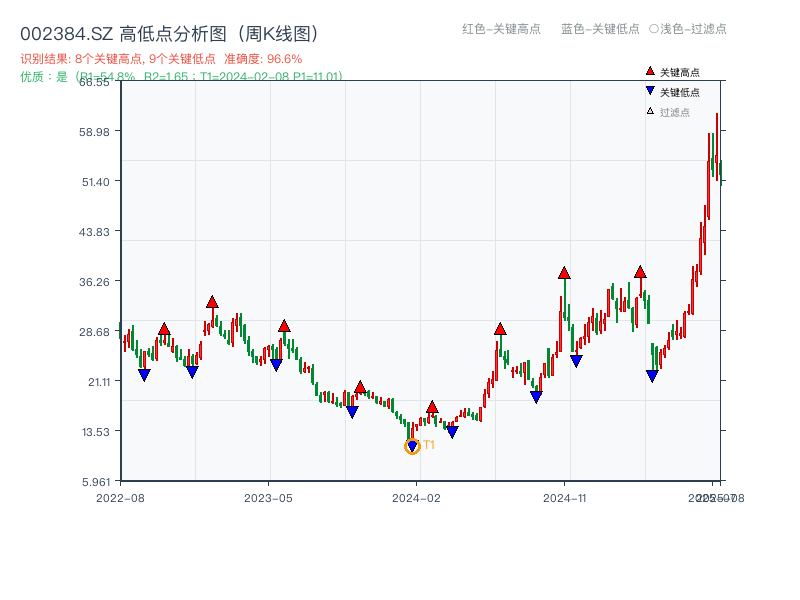Click the y-axis label 28.68
The width and height of the screenshot is (800, 600).
click(x=94, y=332)
